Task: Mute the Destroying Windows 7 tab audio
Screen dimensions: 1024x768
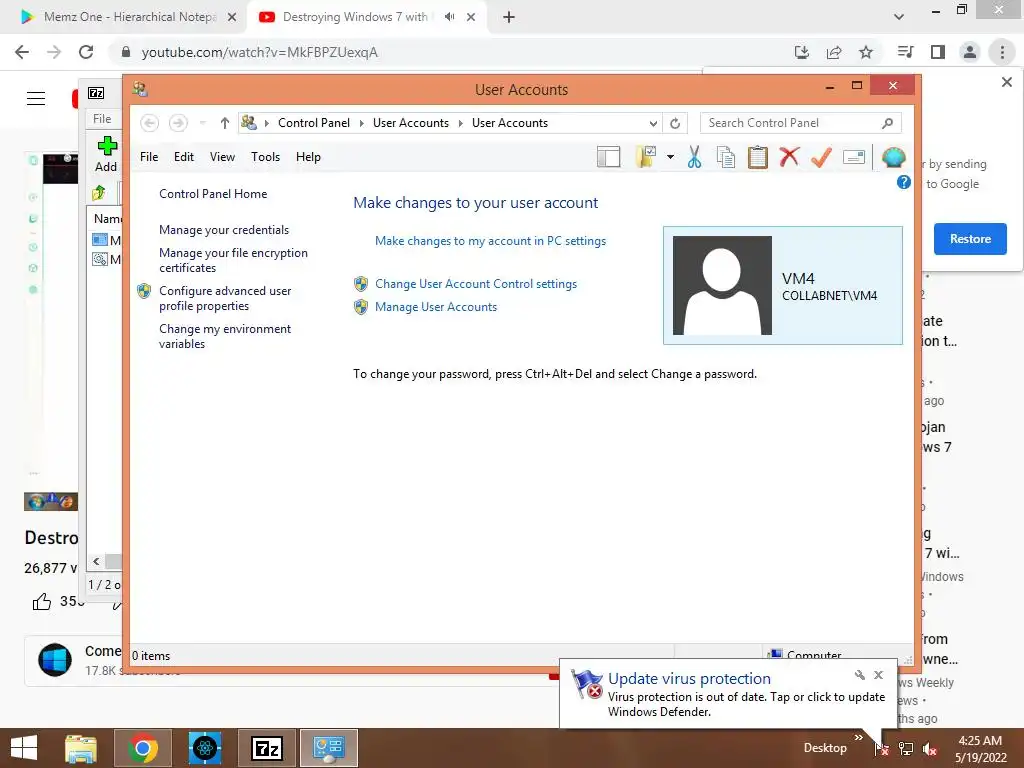Action: [449, 17]
